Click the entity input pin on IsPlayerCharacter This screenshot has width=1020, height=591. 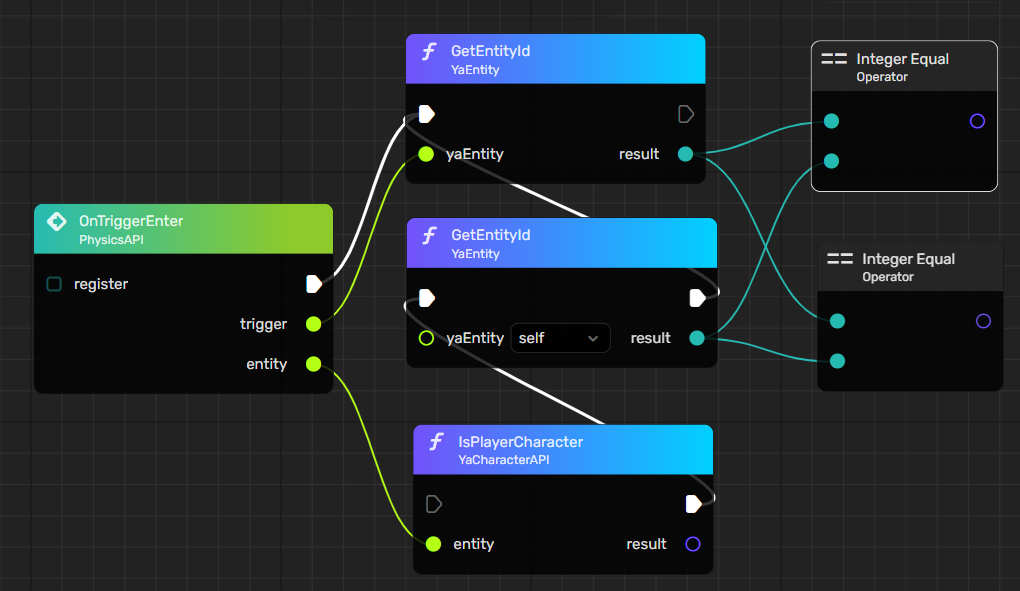[433, 544]
